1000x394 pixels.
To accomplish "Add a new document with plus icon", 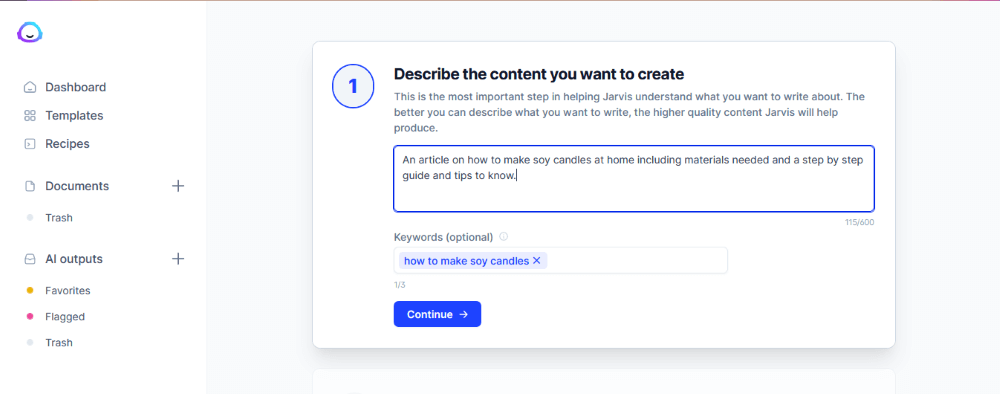I will [179, 186].
